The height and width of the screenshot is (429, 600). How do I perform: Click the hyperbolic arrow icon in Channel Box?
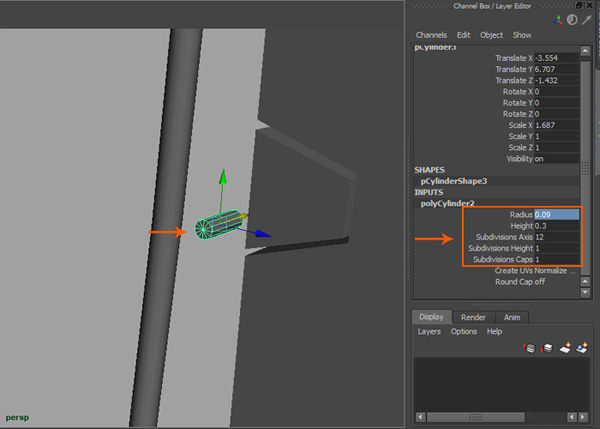(x=586, y=19)
